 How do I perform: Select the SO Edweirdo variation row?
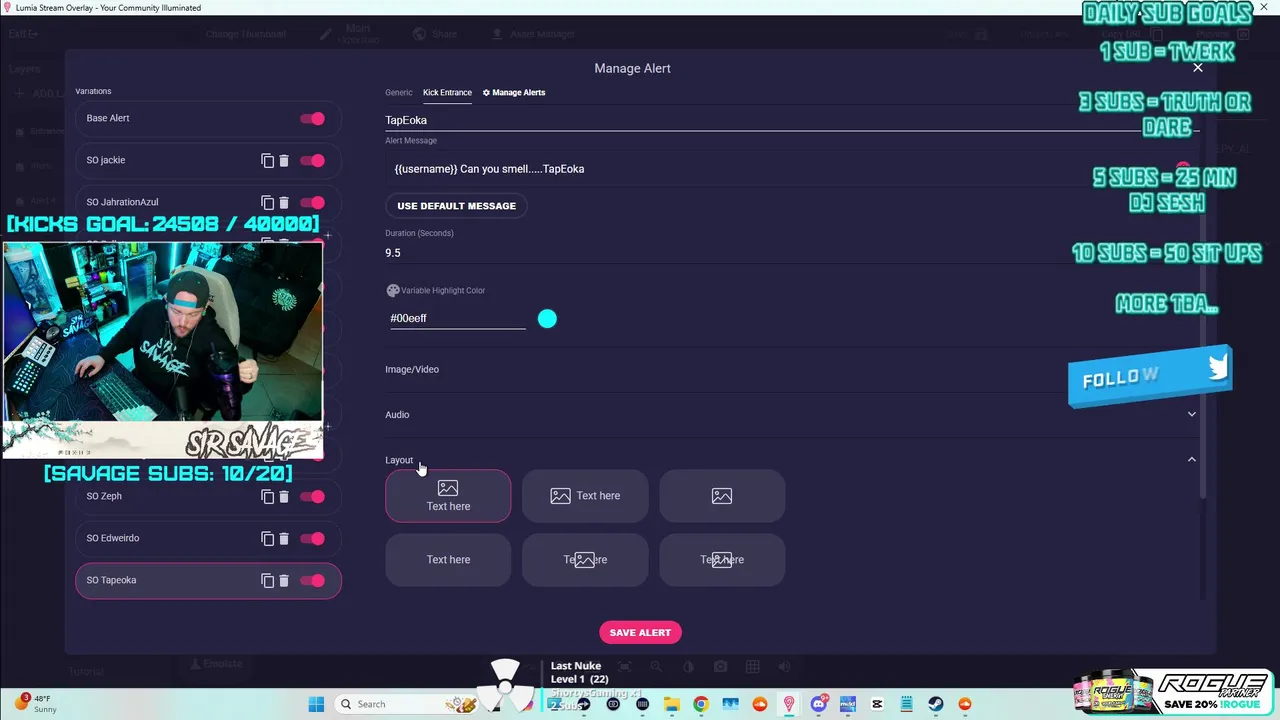click(208, 538)
